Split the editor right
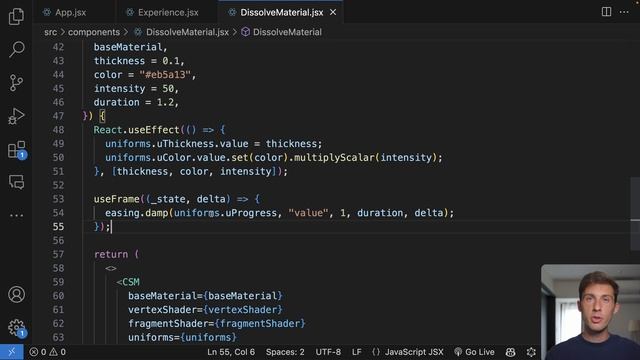640x360 pixels. pyautogui.click(x=607, y=12)
